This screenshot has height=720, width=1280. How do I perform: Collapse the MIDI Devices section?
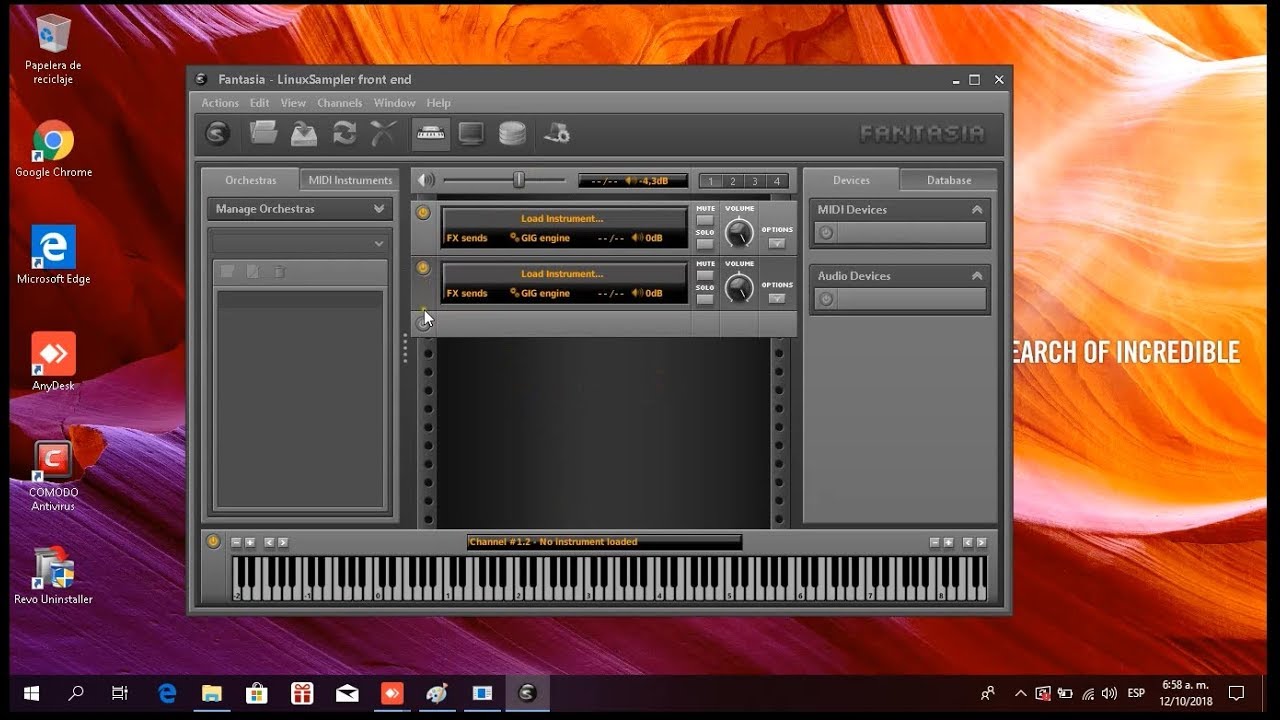click(977, 210)
